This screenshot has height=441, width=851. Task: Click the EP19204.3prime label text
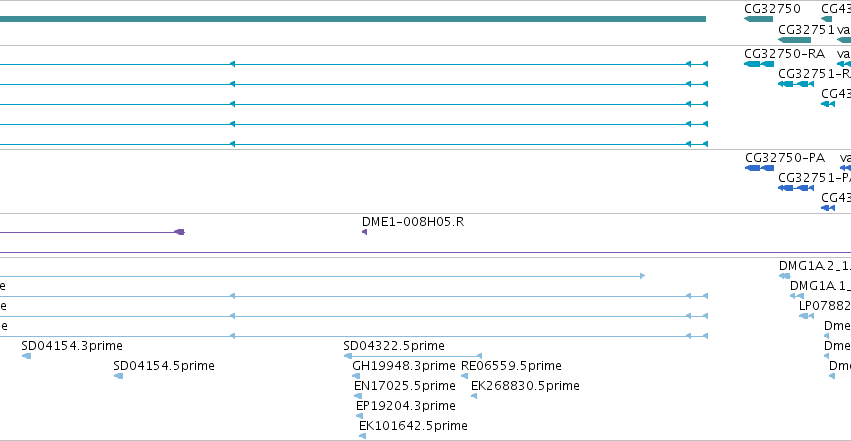[406, 406]
